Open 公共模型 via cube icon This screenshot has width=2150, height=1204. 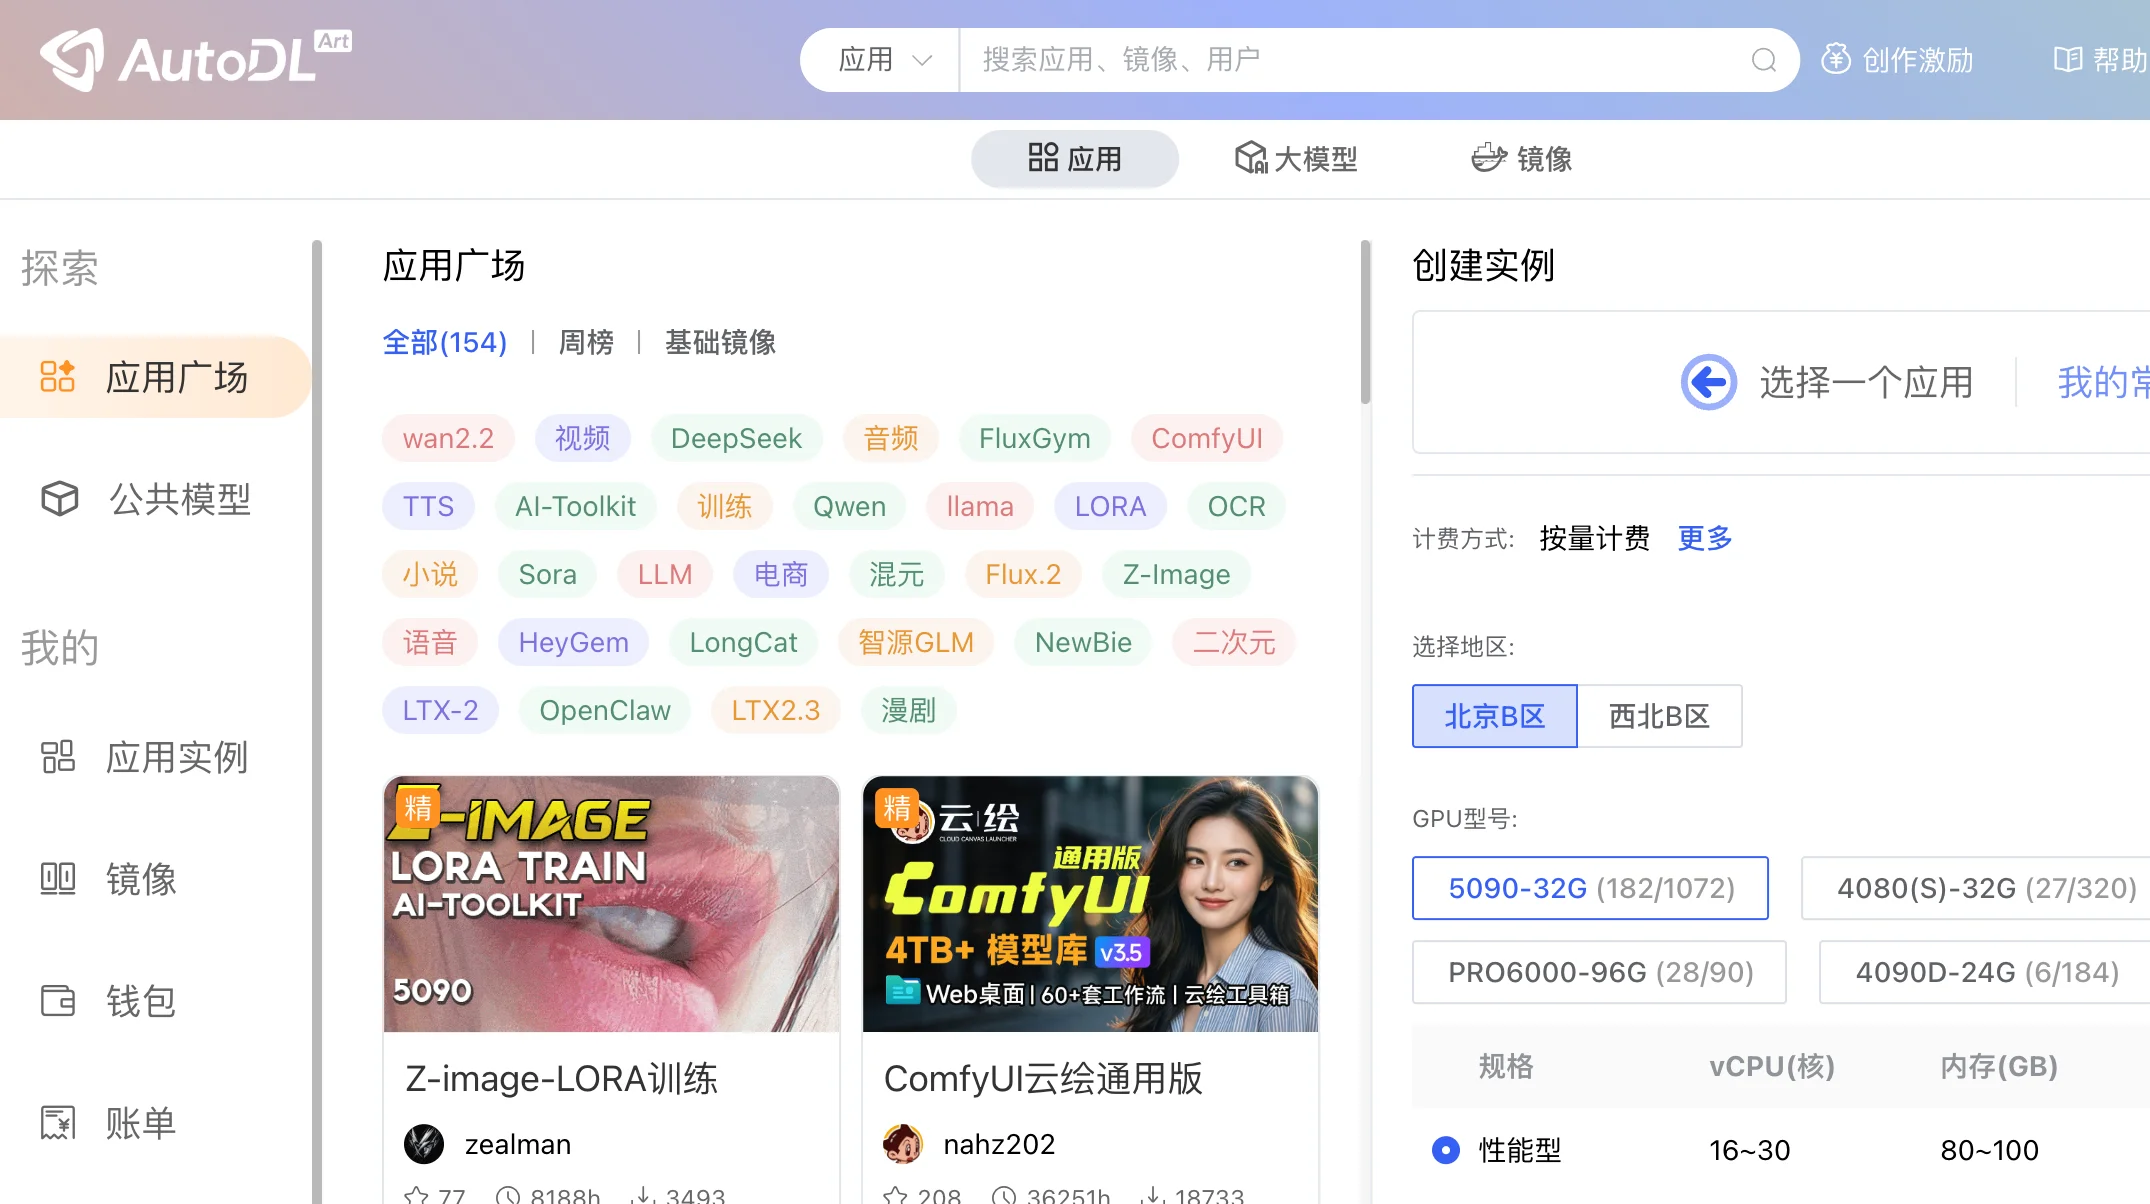(60, 498)
